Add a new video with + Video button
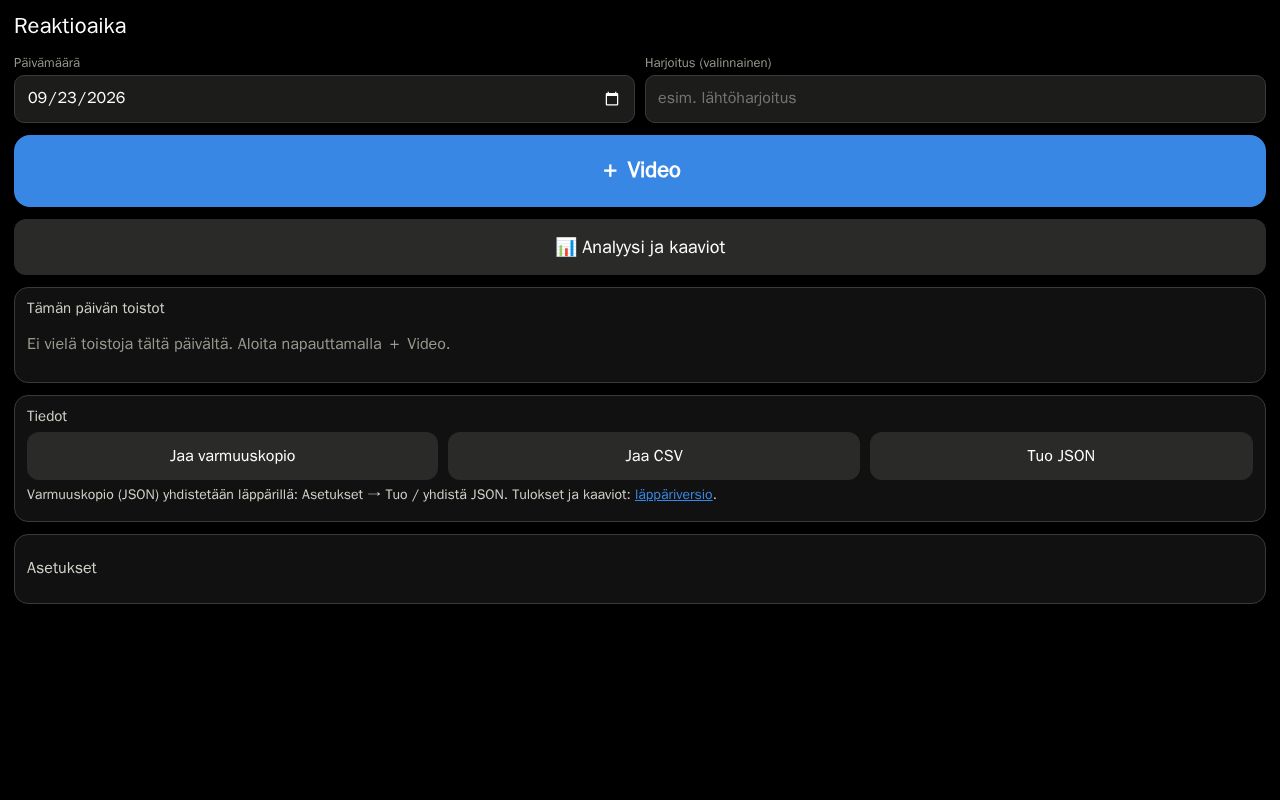The height and width of the screenshot is (800, 1280). (x=640, y=171)
